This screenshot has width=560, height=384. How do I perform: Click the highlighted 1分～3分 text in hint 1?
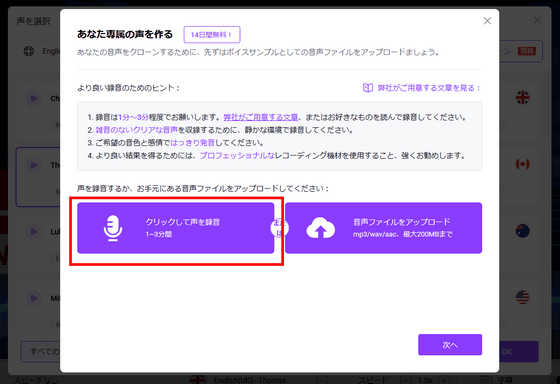coord(134,117)
